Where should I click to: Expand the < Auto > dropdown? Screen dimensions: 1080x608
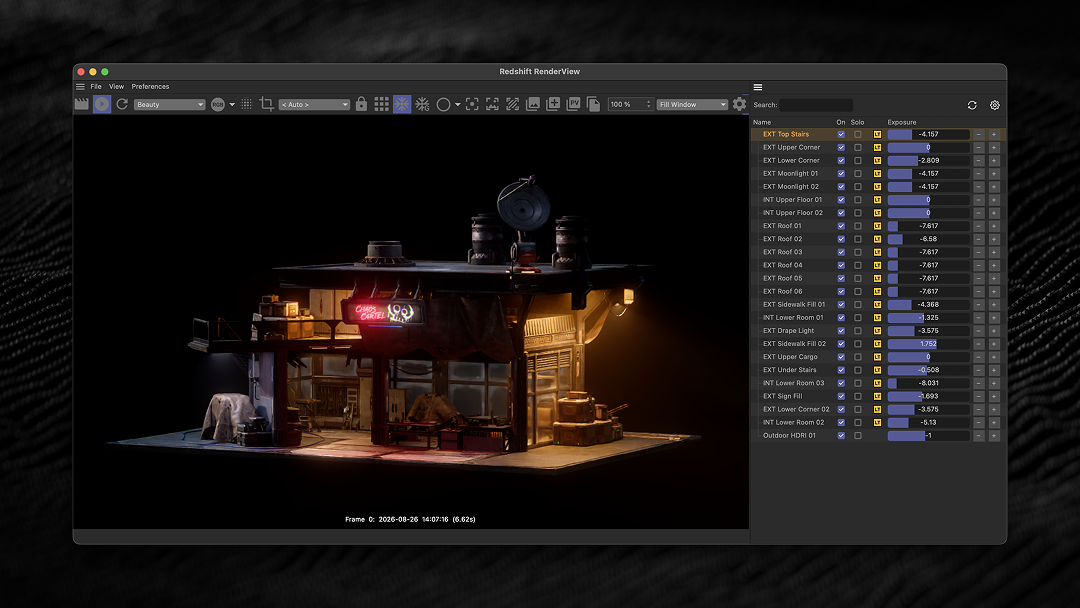pyautogui.click(x=314, y=105)
